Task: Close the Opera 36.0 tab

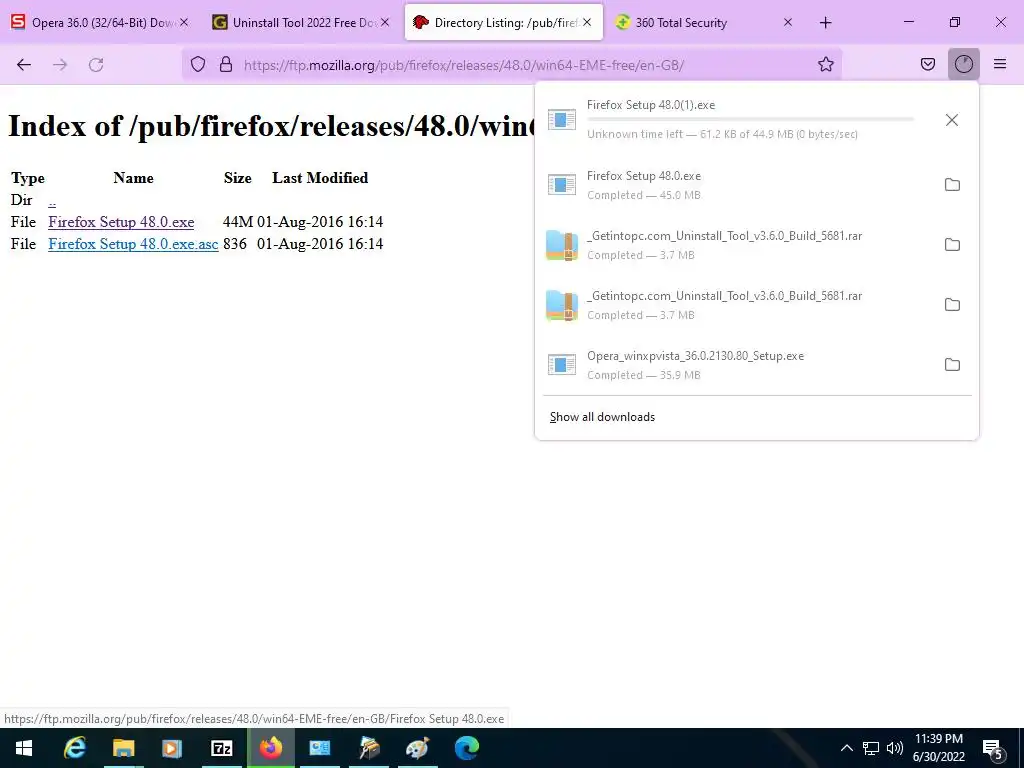Action: click(x=184, y=22)
